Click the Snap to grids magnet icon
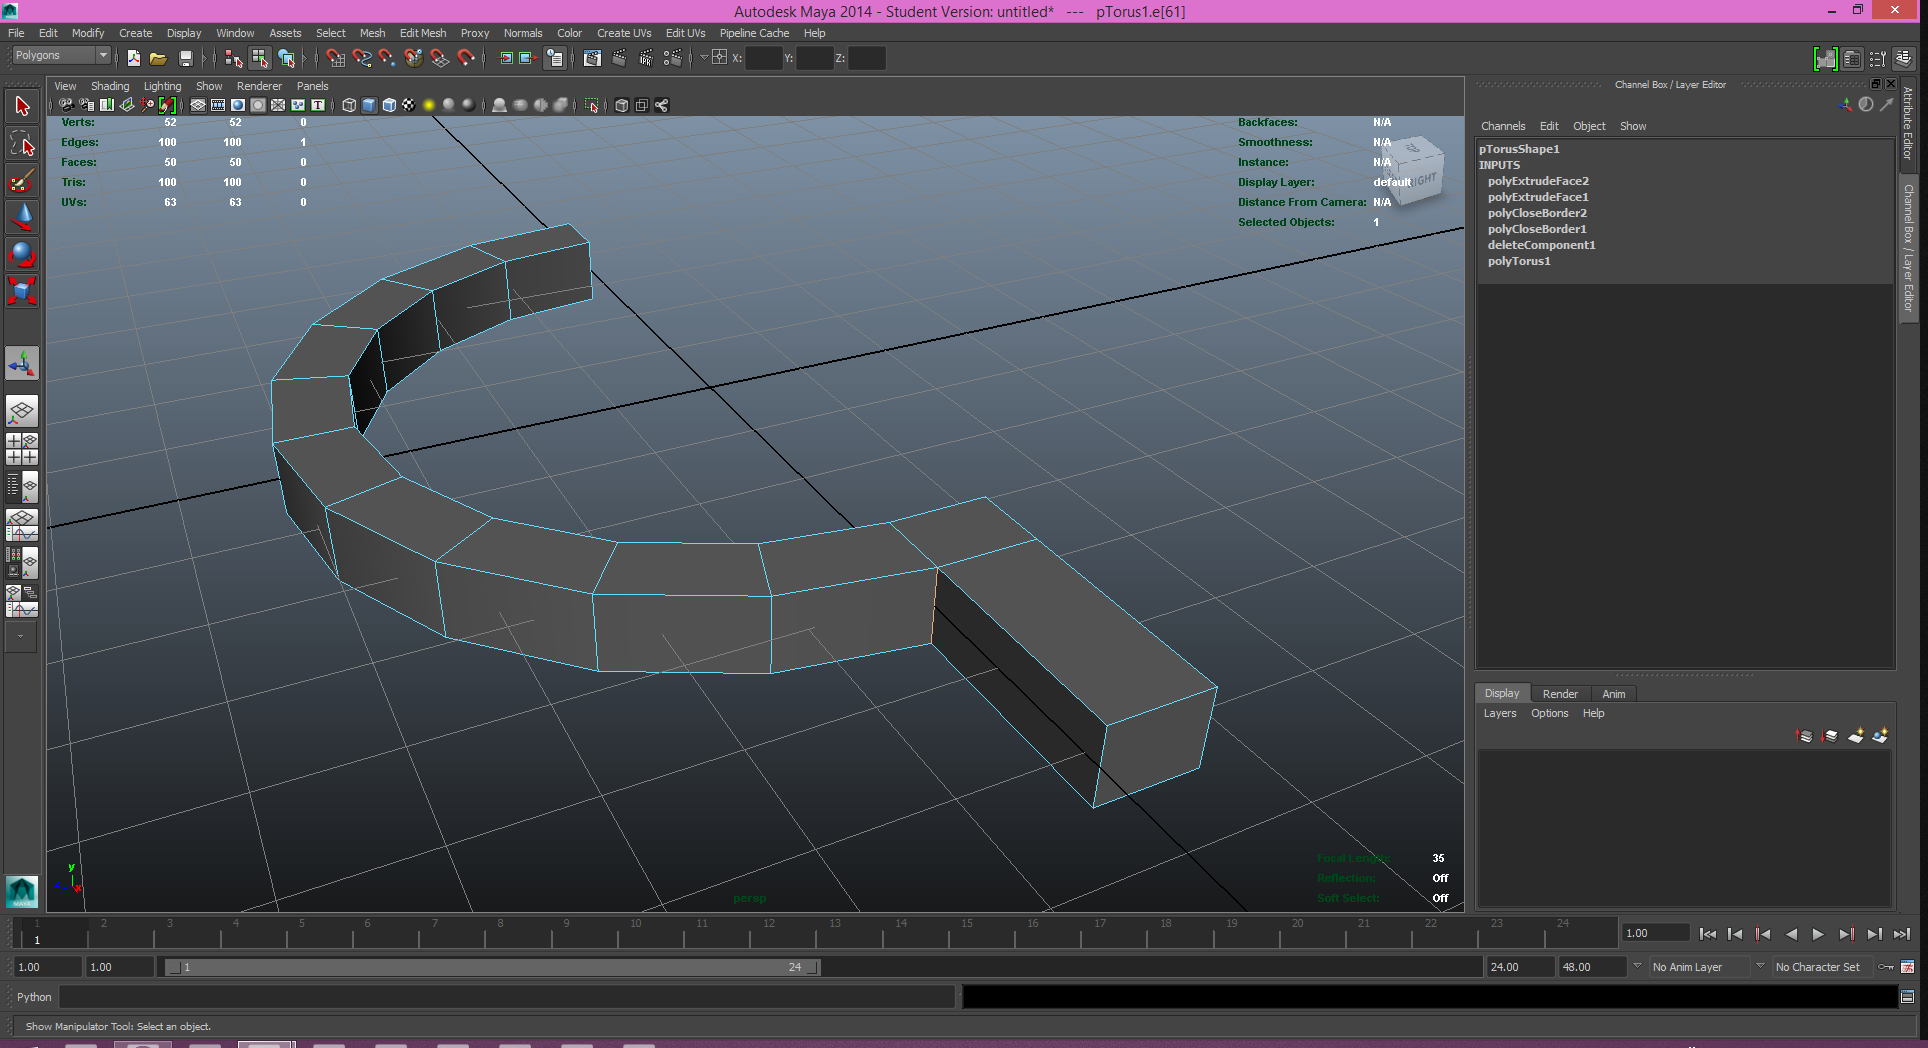The image size is (1928, 1048). click(x=335, y=58)
